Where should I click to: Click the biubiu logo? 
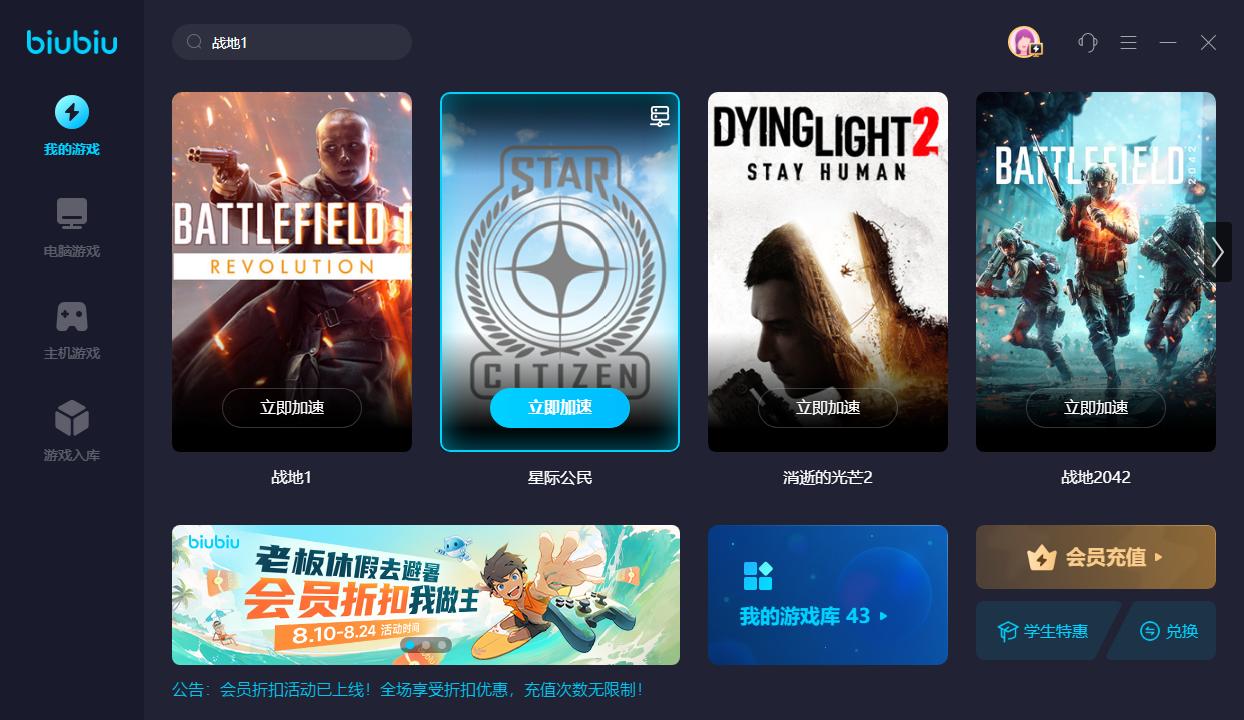click(x=72, y=42)
